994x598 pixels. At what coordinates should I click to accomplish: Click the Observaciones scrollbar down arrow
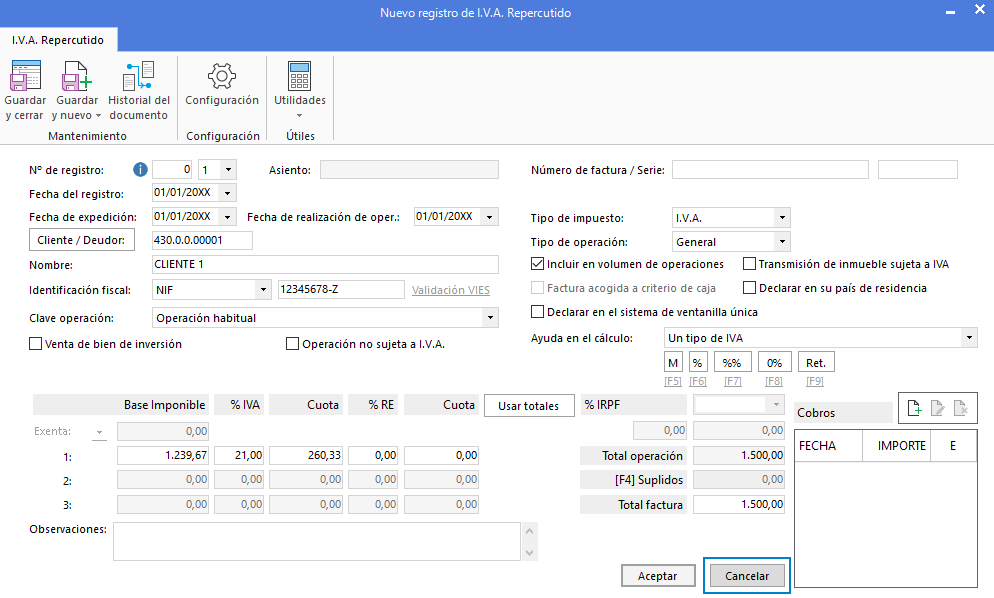[x=530, y=553]
